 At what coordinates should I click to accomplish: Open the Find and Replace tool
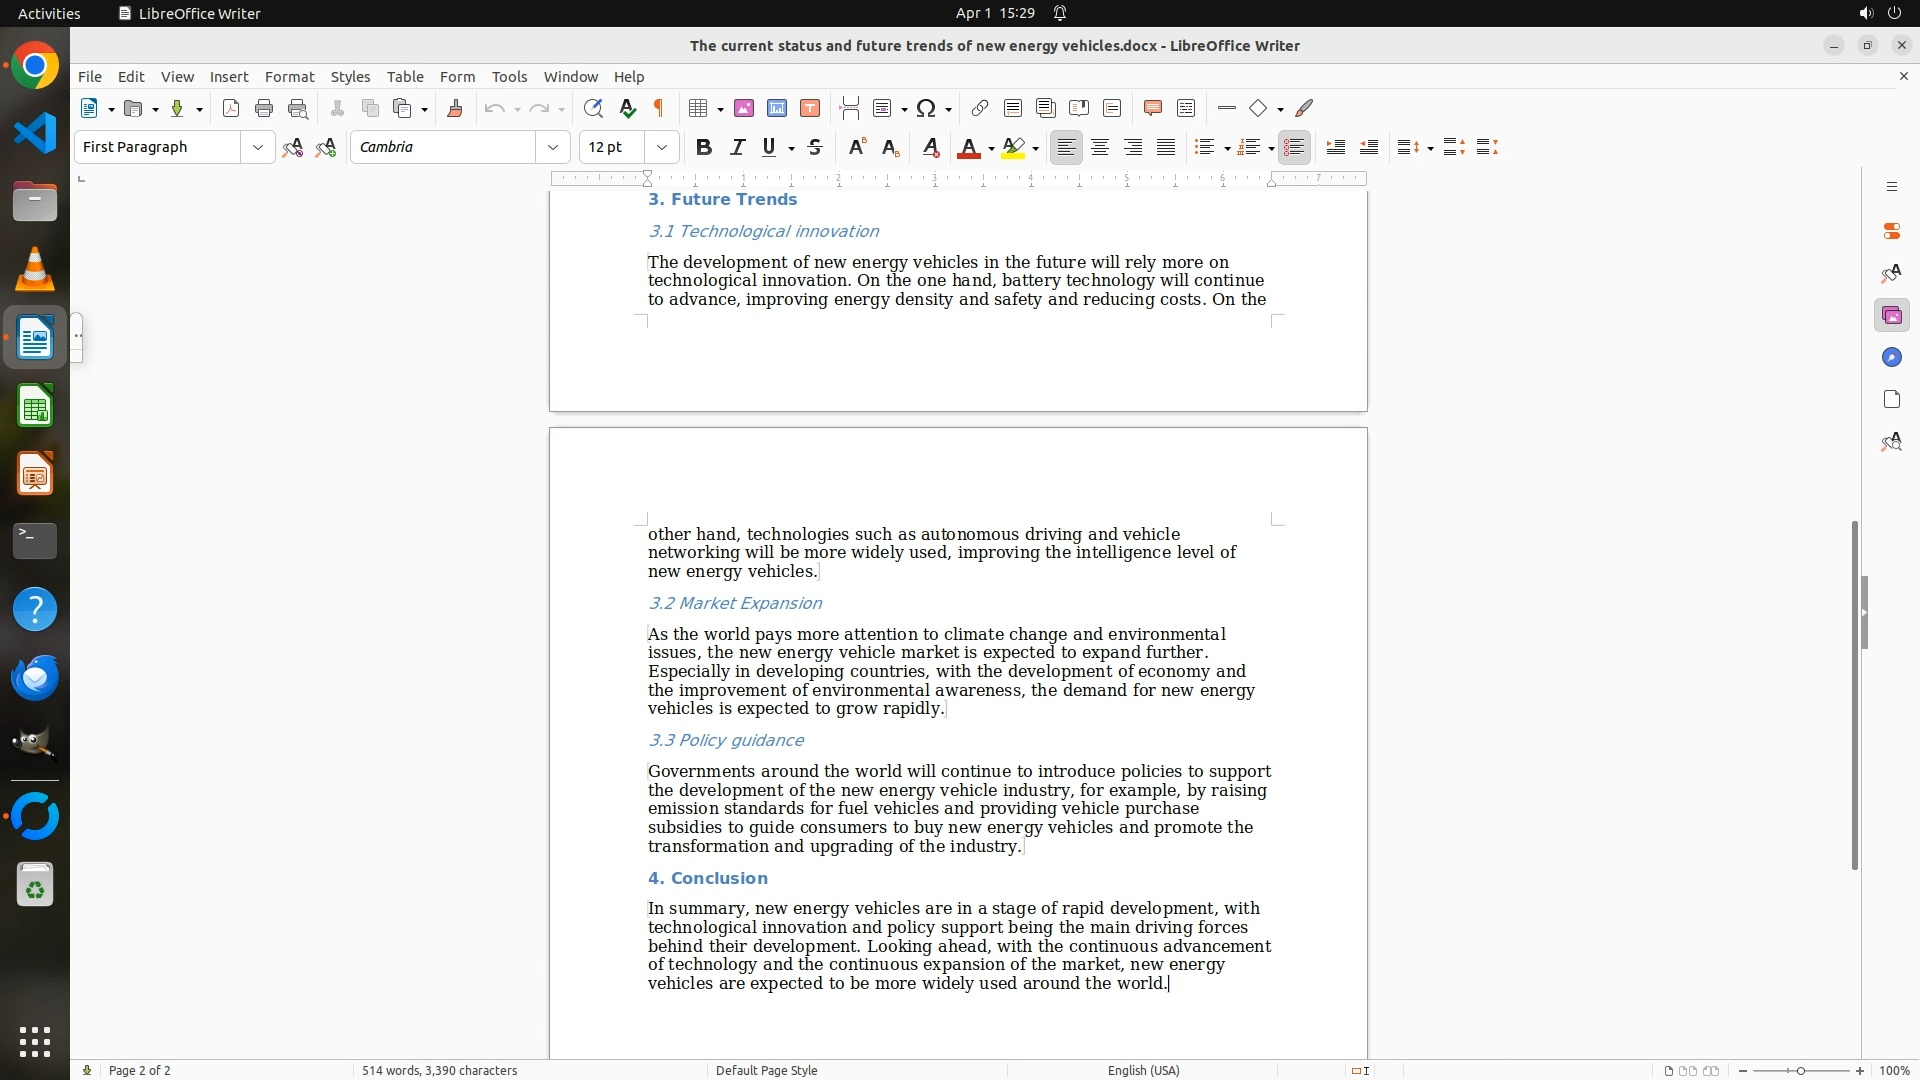[593, 108]
